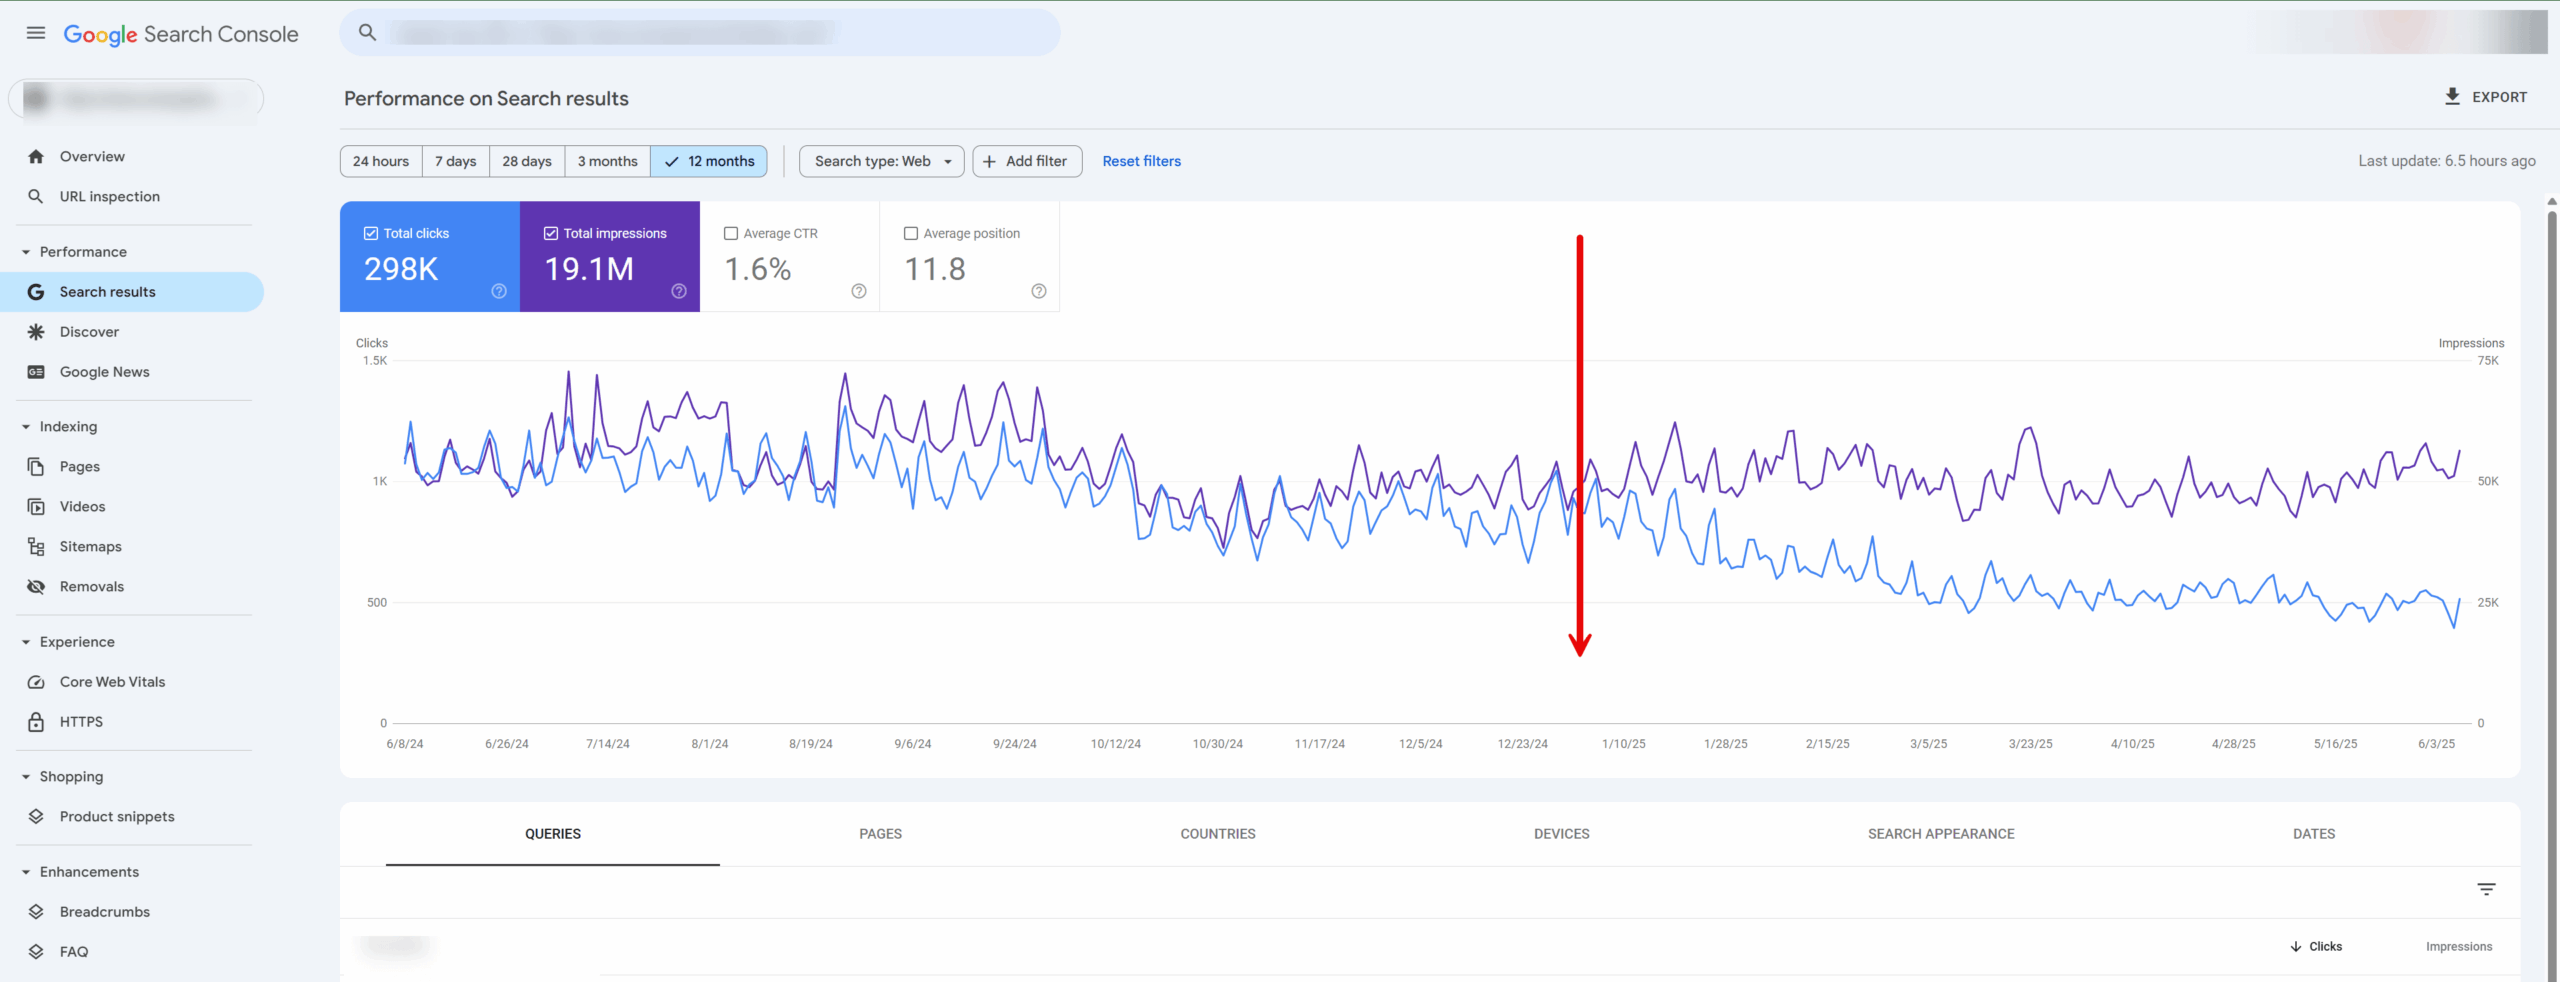Open the navigation hamburger menu
The image size is (2560, 982).
coord(35,33)
